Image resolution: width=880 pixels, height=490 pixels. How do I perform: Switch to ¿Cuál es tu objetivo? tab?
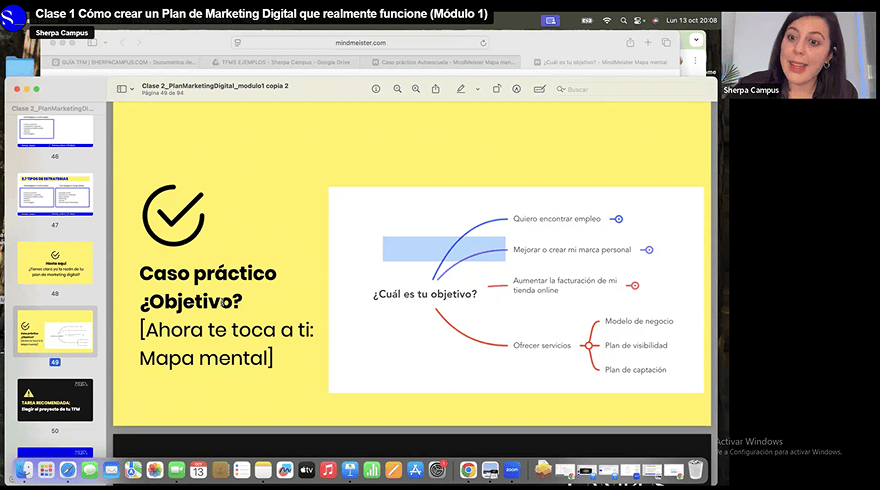601,62
